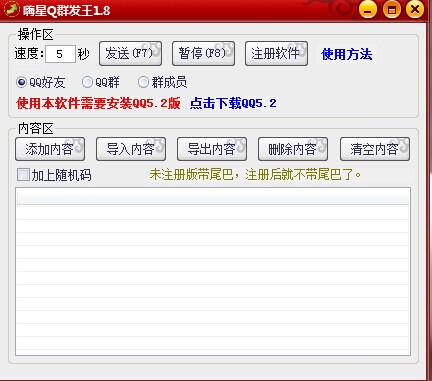This screenshot has width=432, height=381.
Task: Click the 清空内容 button
Action: click(x=375, y=149)
